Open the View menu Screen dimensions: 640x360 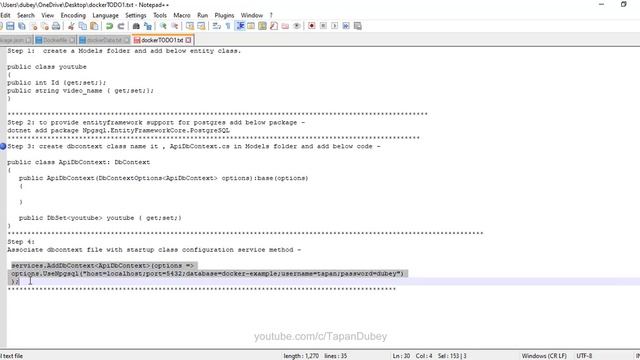[x=47, y=15]
